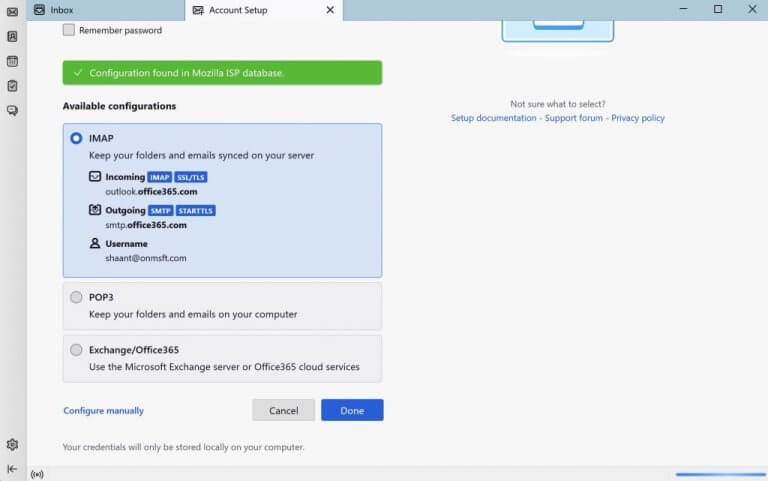Click the incoming IMAP protocol badge
Image resolution: width=768 pixels, height=481 pixels.
point(160,177)
